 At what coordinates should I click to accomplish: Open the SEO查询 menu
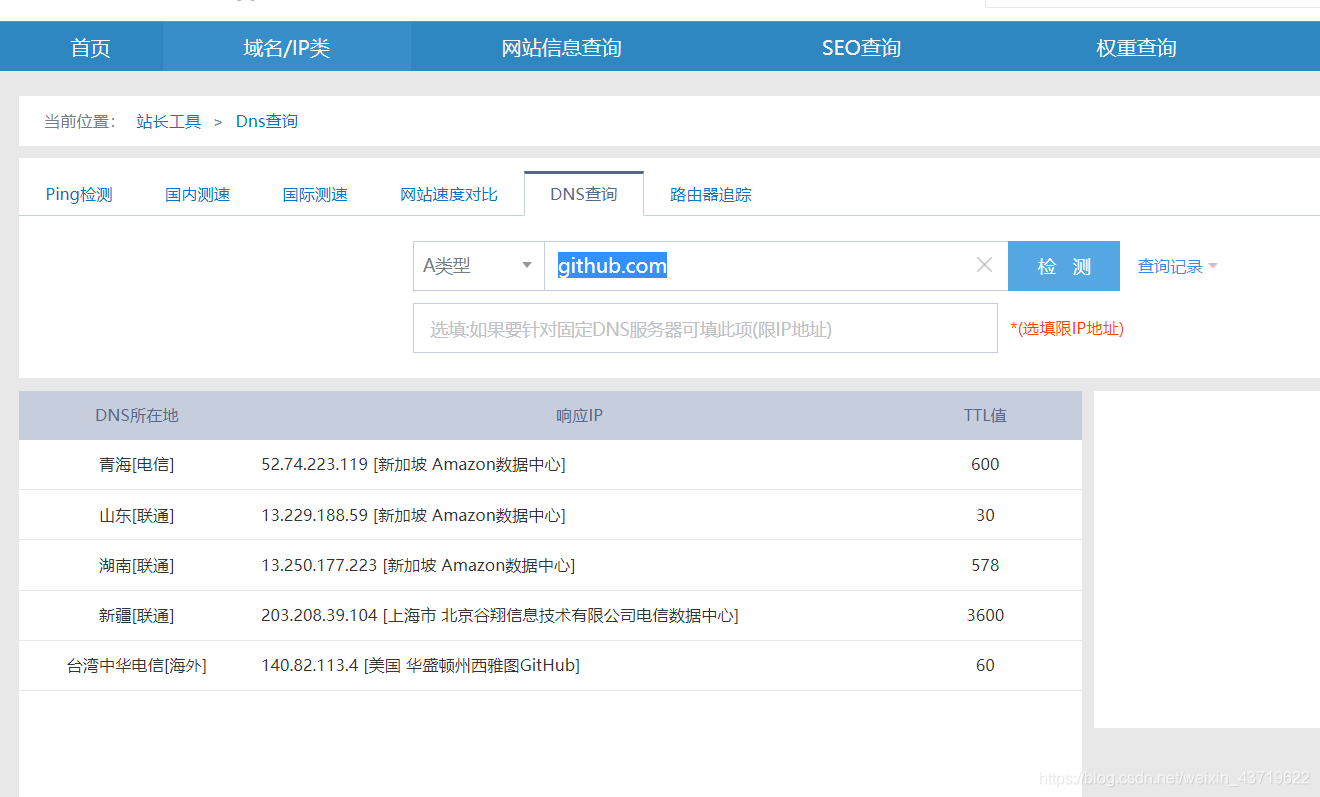click(861, 46)
